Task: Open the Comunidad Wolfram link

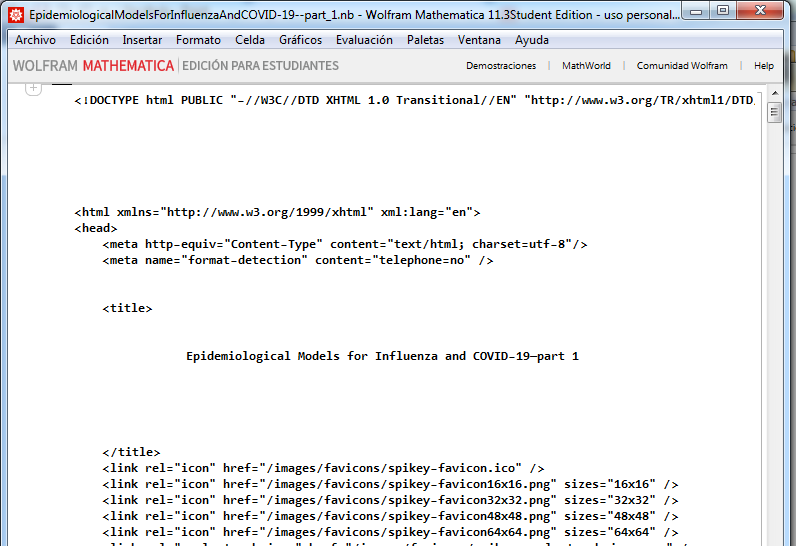Action: pos(682,66)
